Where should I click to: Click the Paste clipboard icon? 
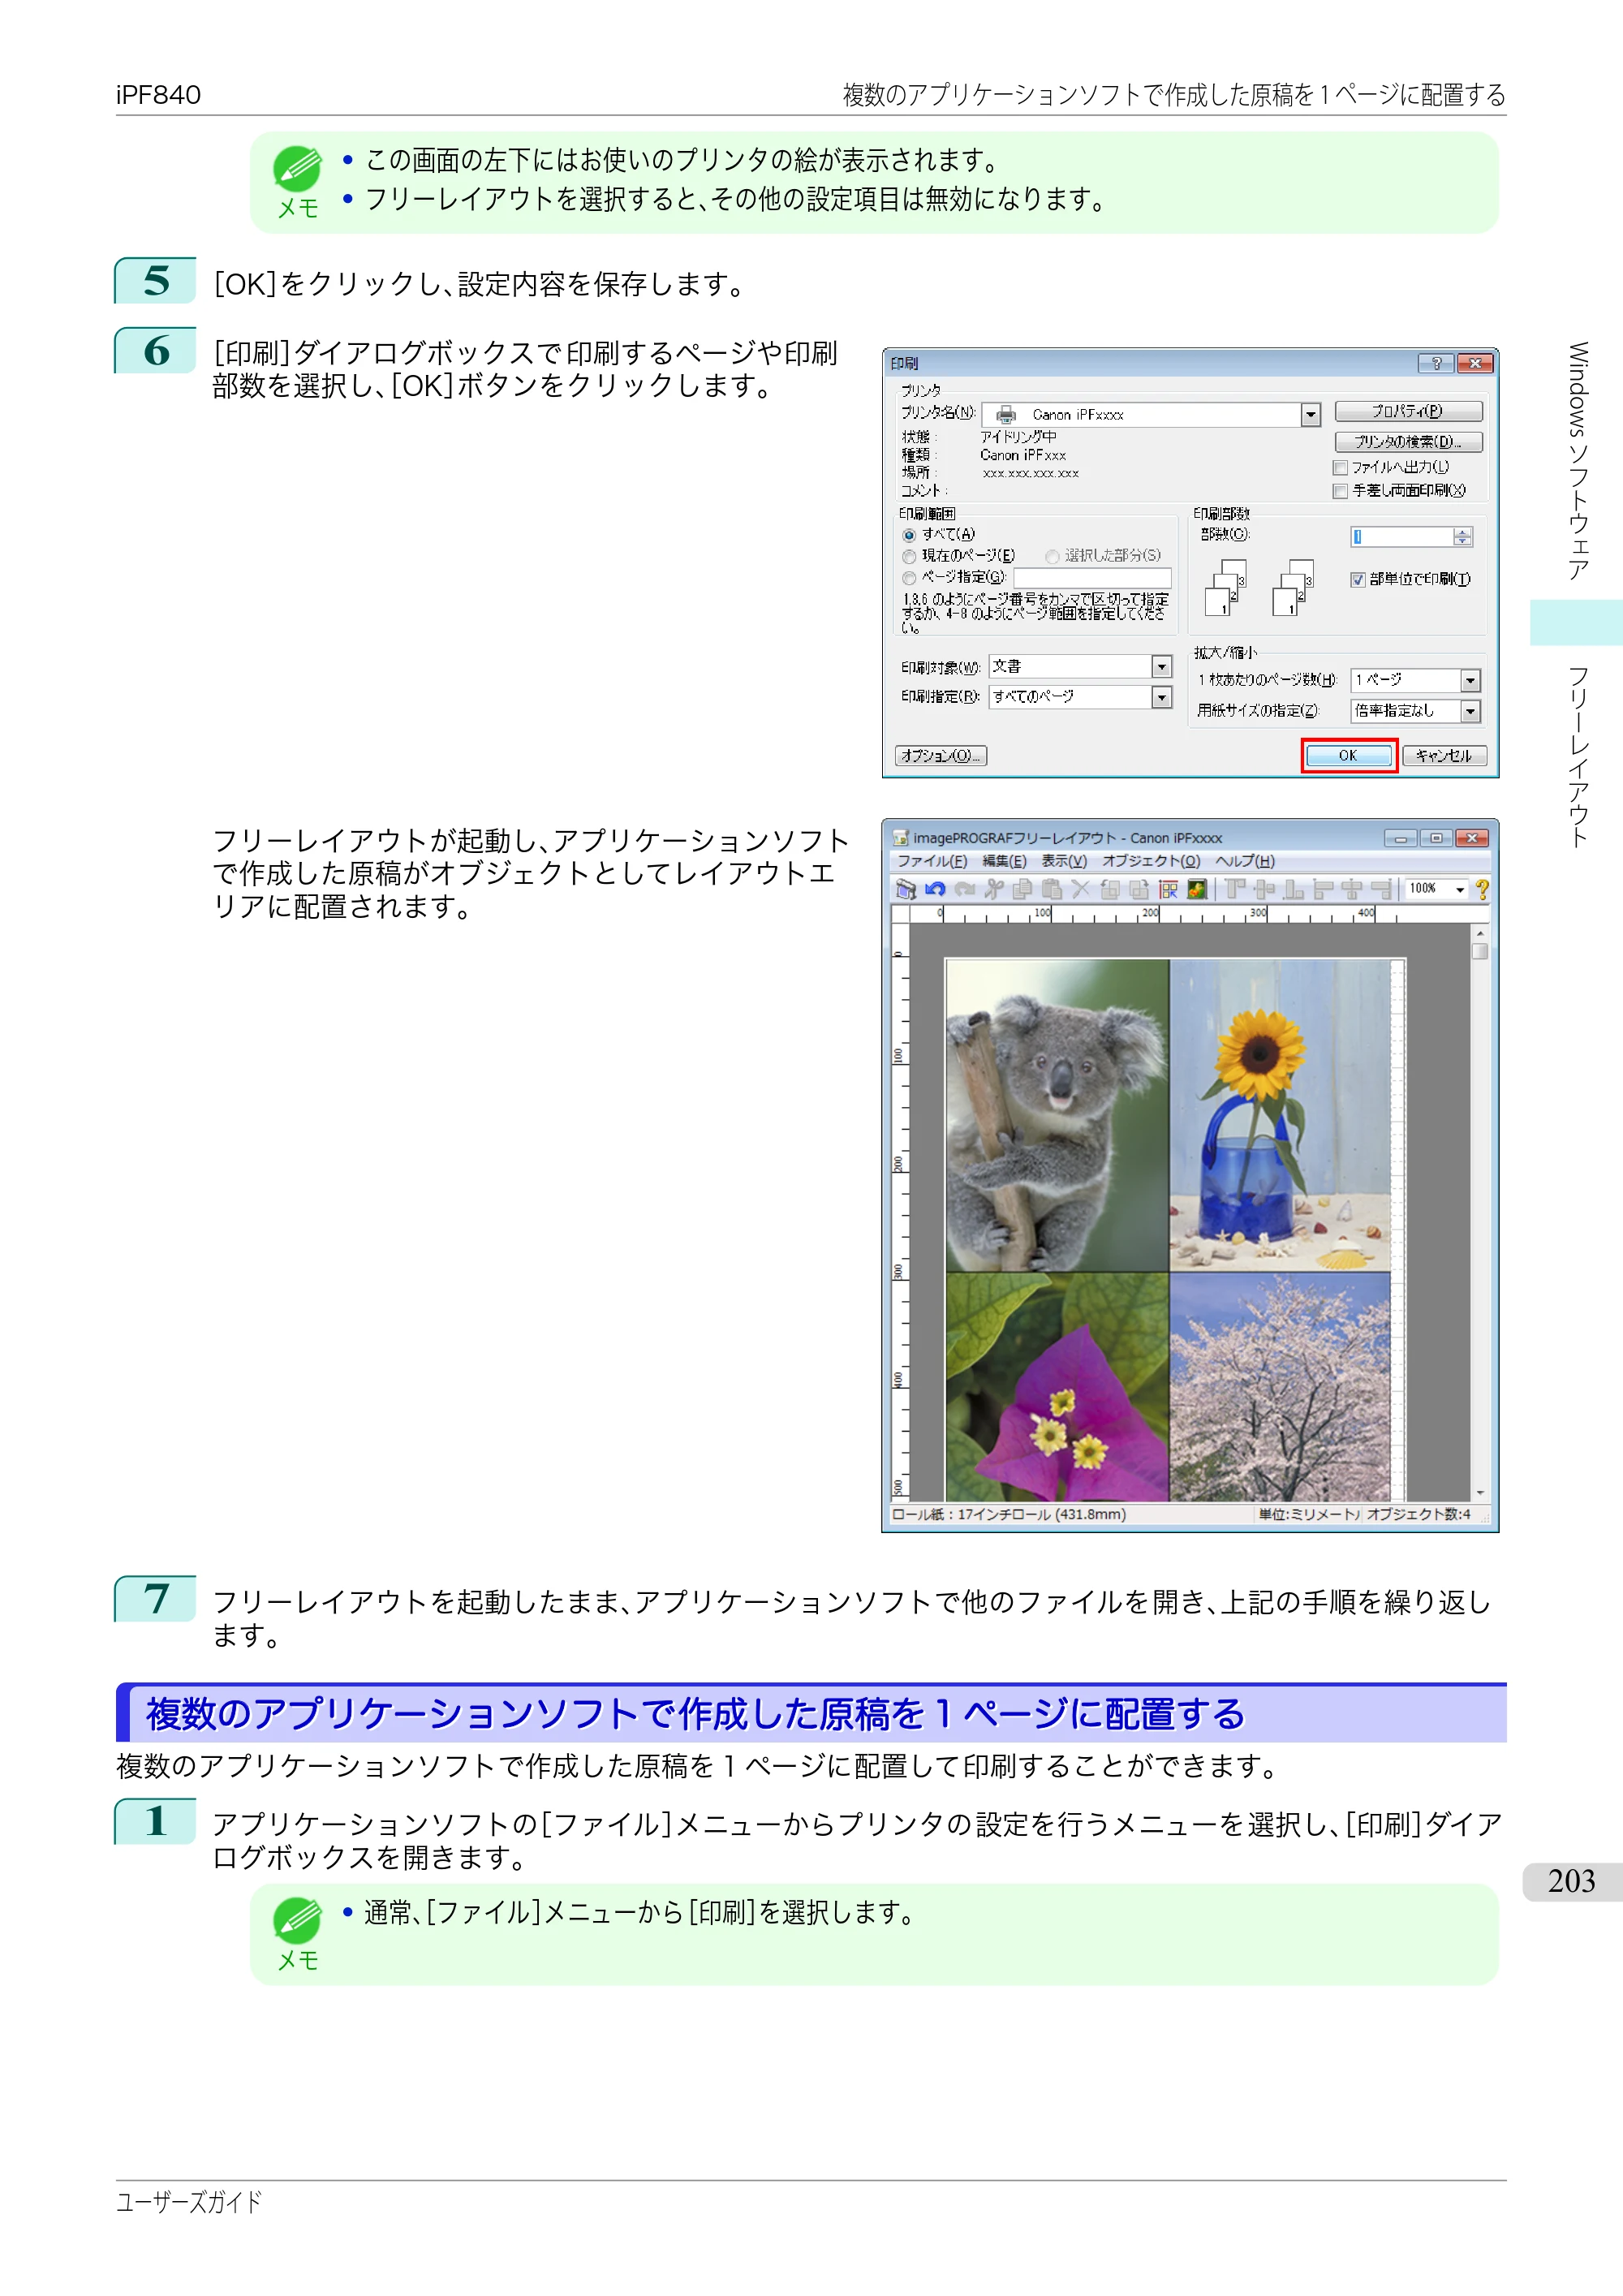[1052, 889]
